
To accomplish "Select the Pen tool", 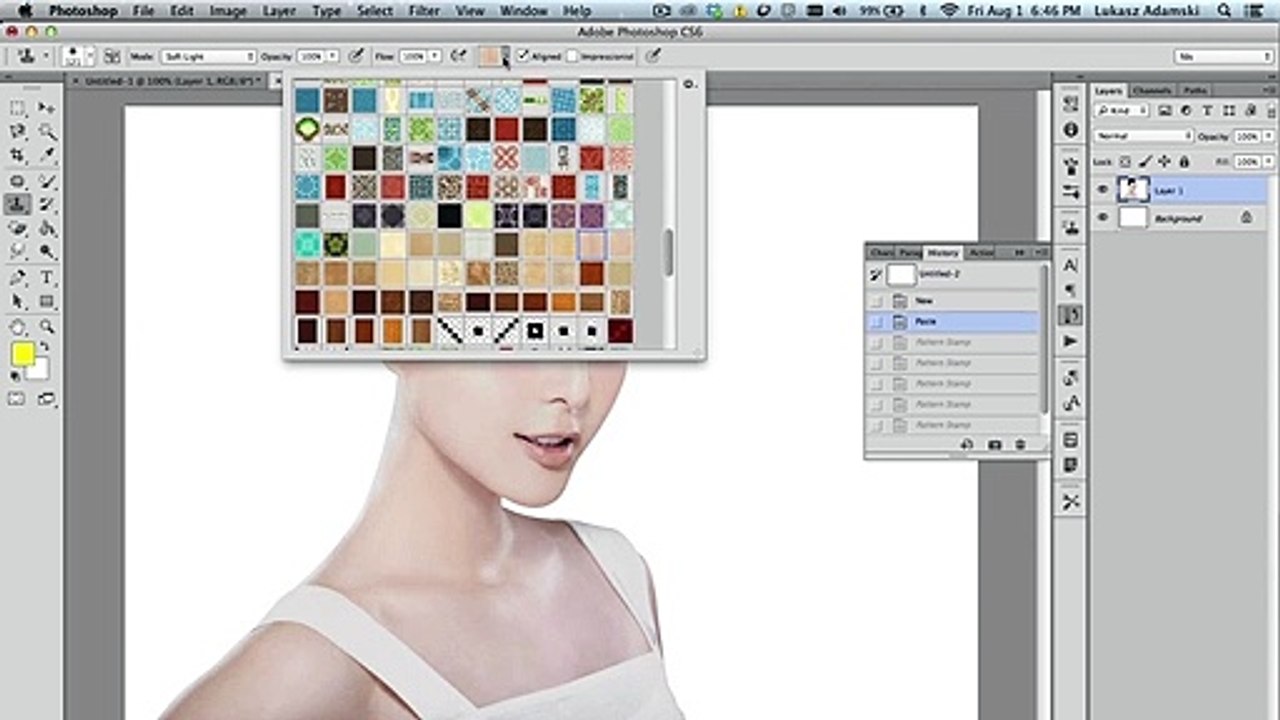I will [18, 277].
